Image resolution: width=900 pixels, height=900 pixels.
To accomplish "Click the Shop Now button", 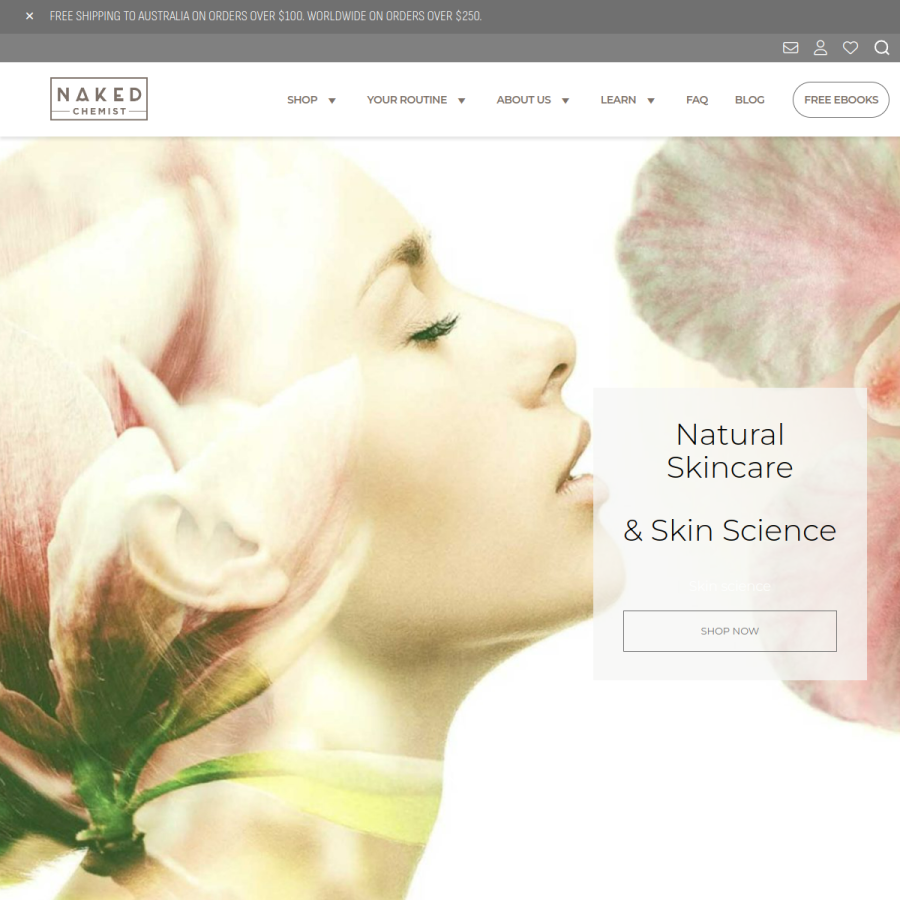I will point(730,631).
